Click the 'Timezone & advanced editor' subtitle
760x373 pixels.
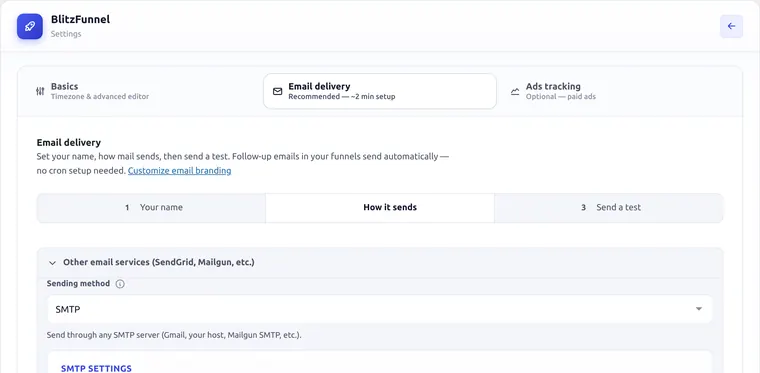pos(100,96)
